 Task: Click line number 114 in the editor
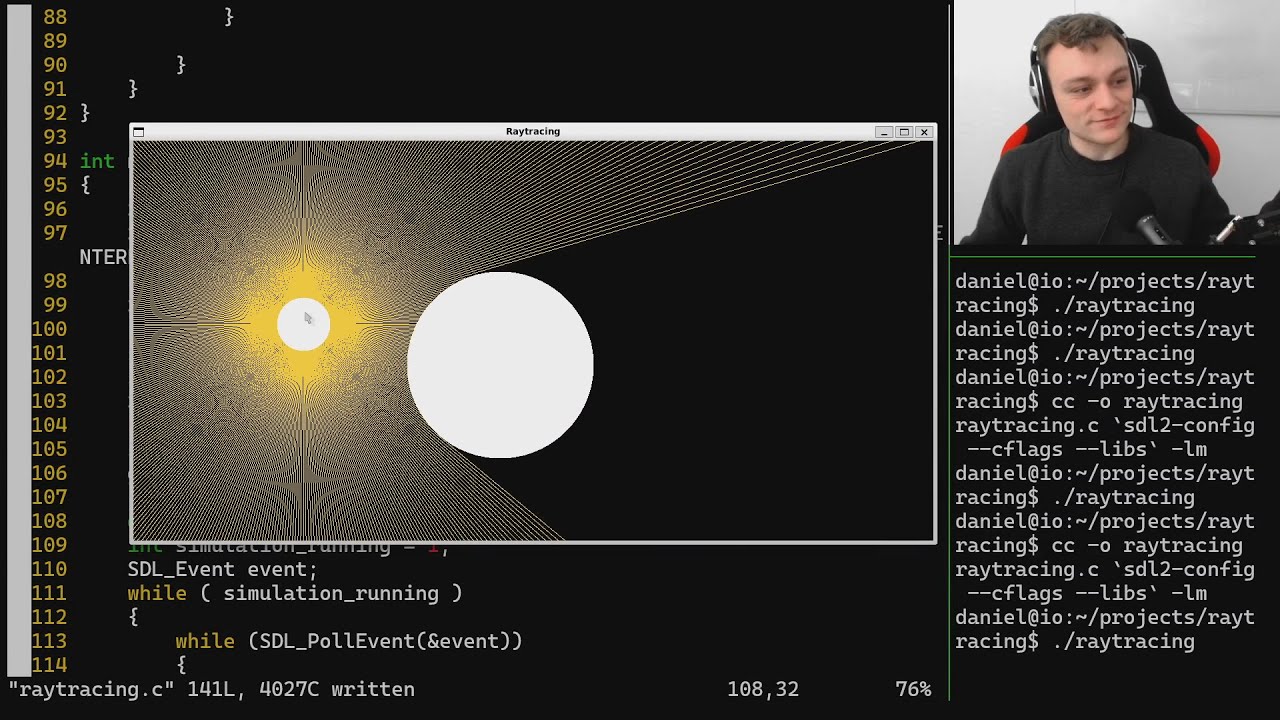[49, 665]
